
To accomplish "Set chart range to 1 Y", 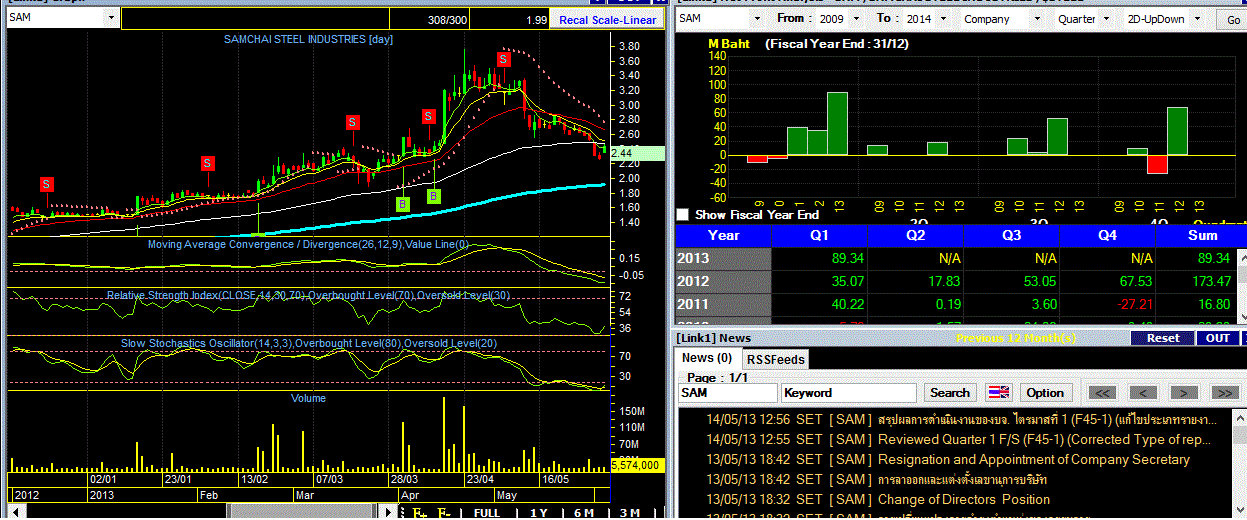I will (538, 513).
